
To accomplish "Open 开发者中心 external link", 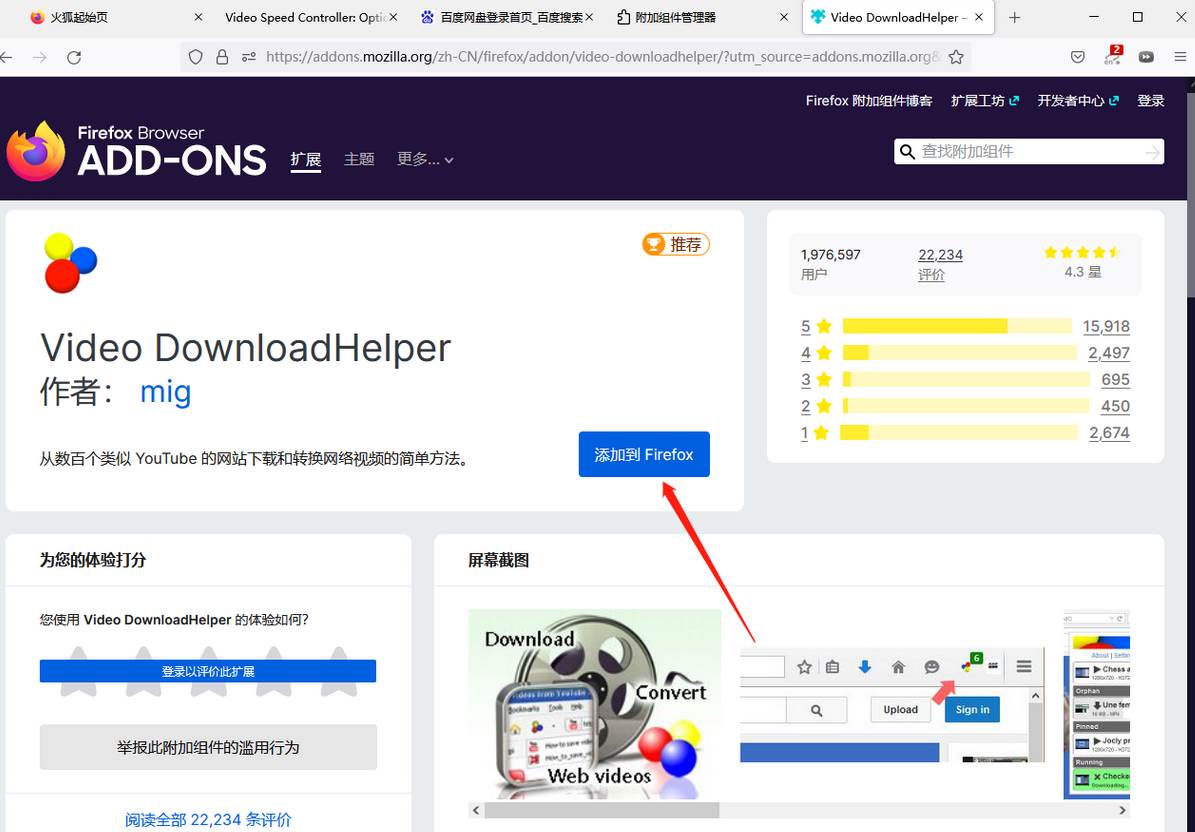I will 1078,101.
